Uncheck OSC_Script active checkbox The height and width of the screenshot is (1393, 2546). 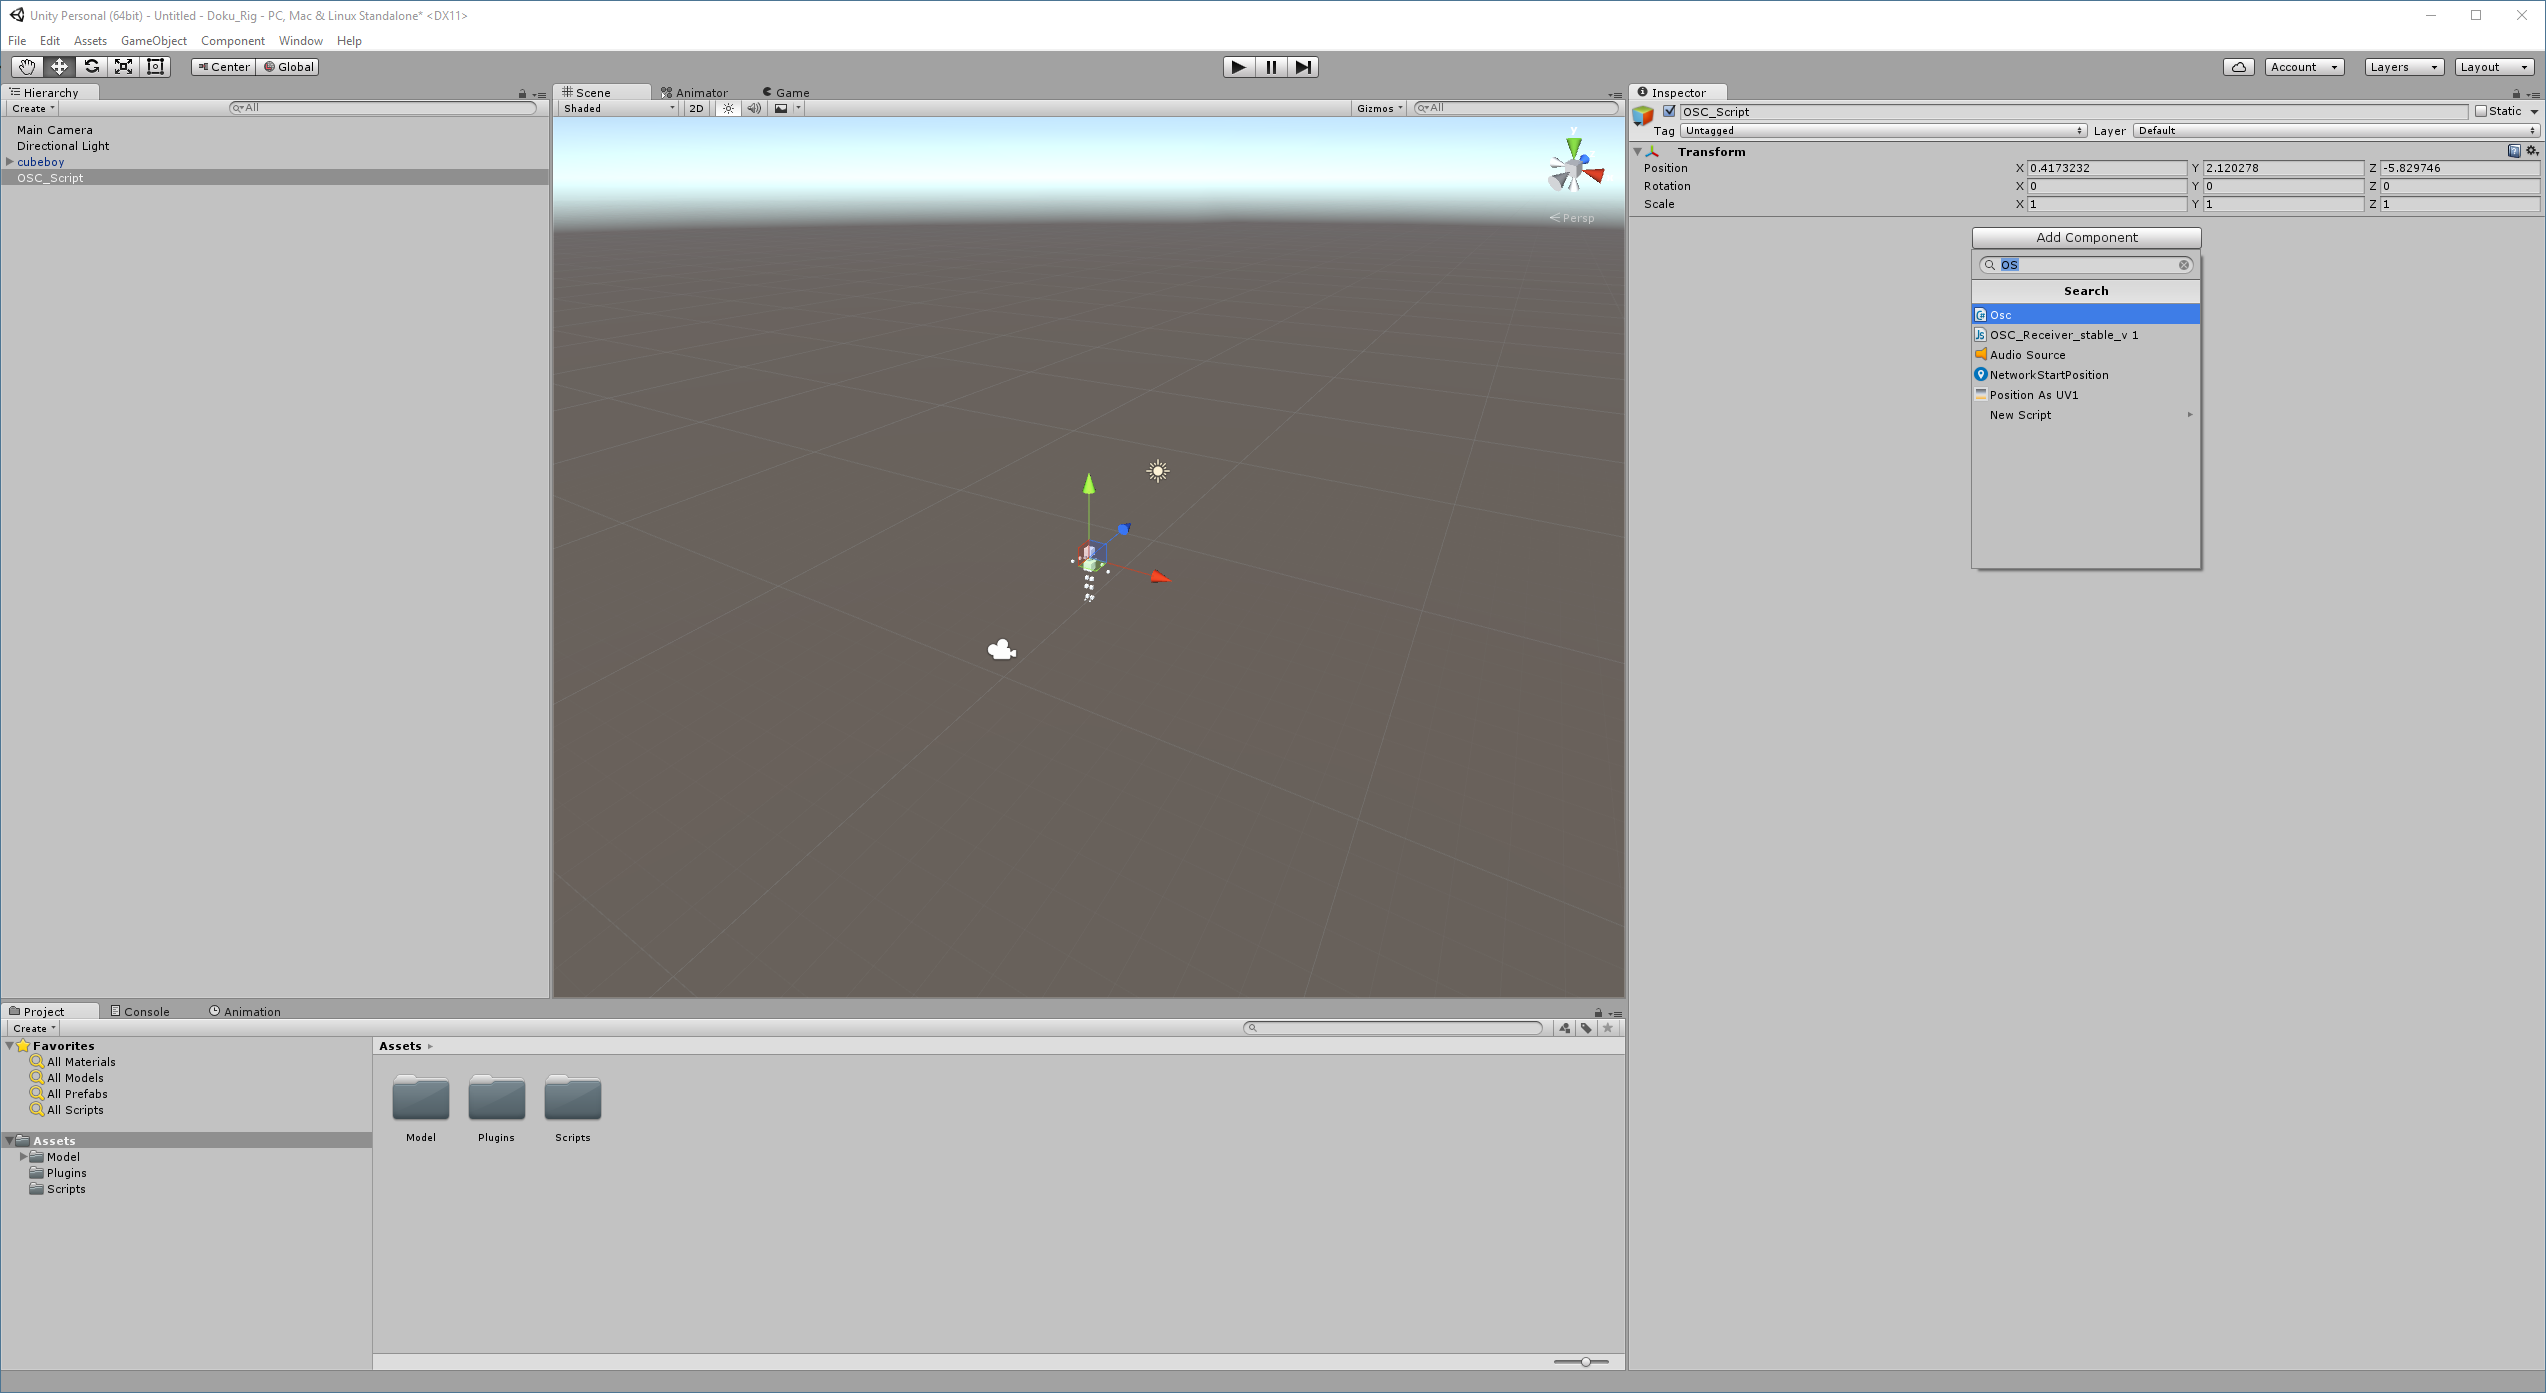(1669, 111)
